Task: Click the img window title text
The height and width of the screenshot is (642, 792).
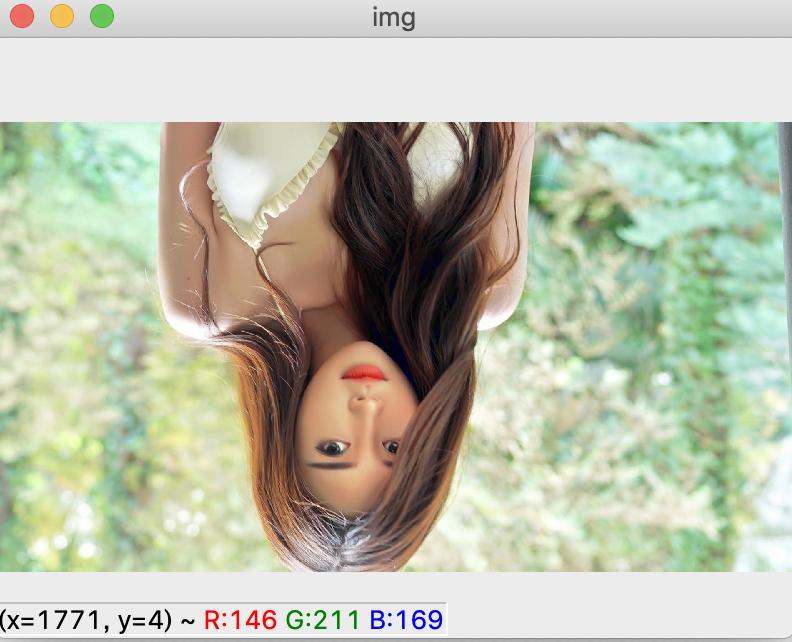Action: pyautogui.click(x=394, y=18)
